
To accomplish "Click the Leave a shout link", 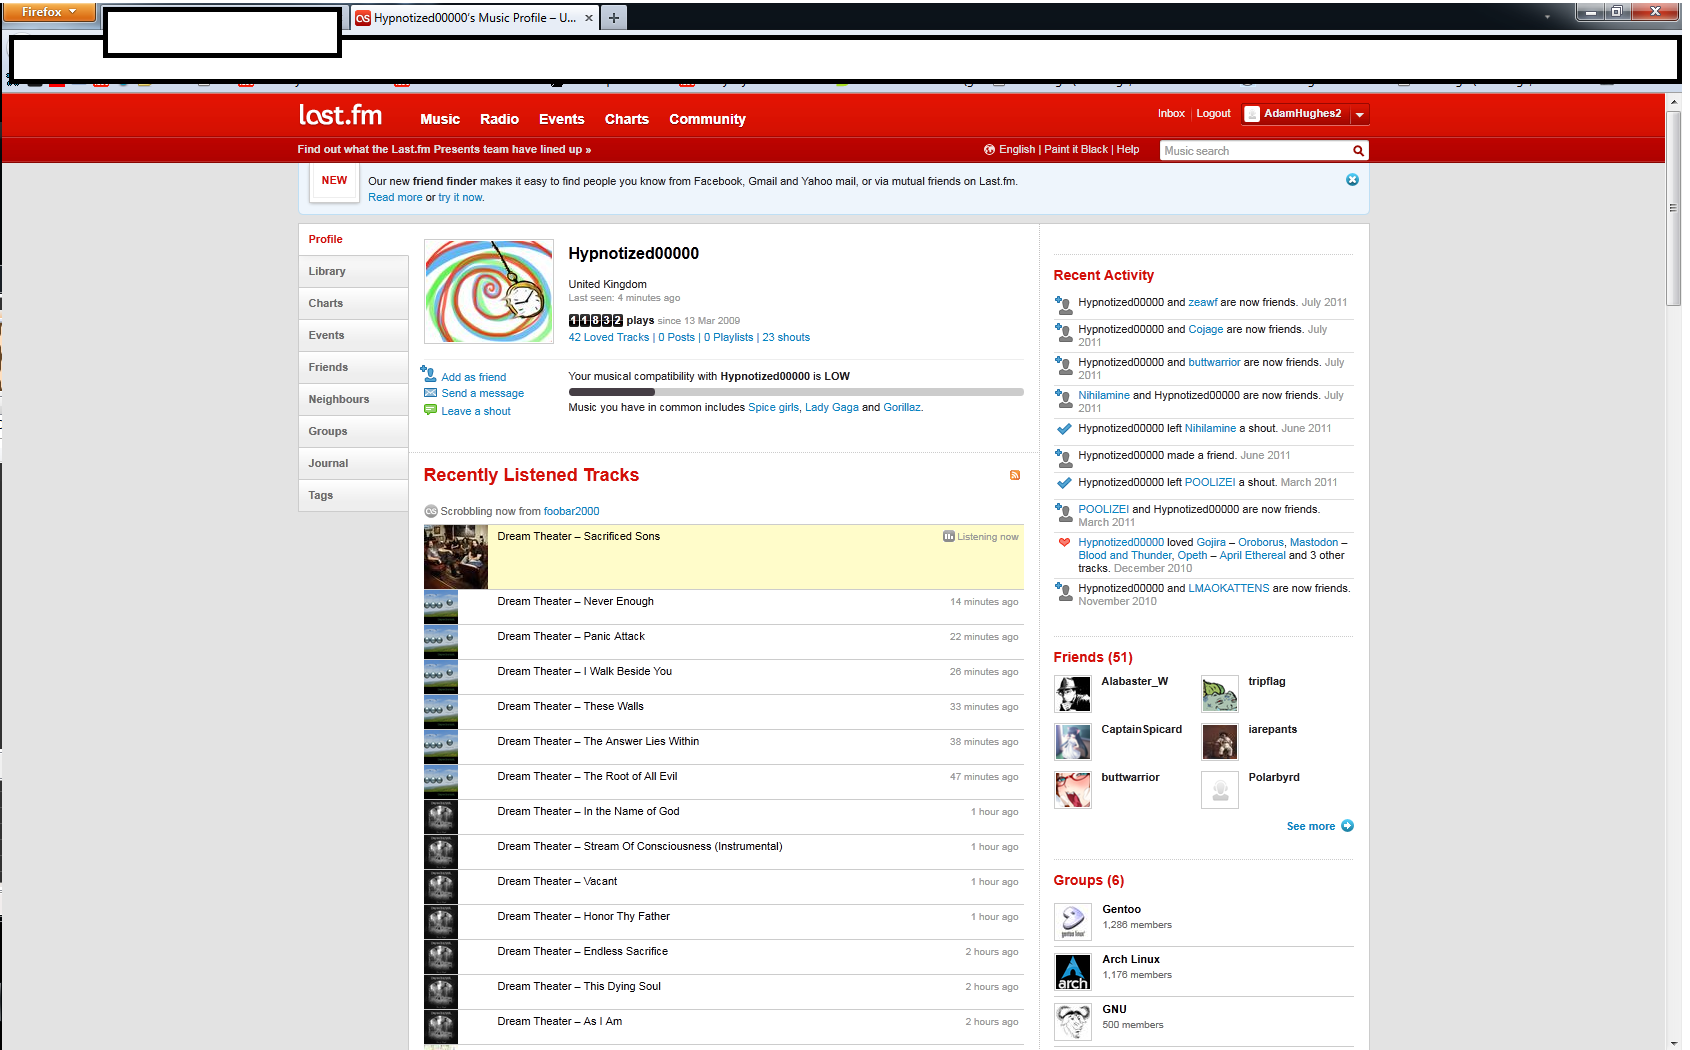I will coord(475,411).
